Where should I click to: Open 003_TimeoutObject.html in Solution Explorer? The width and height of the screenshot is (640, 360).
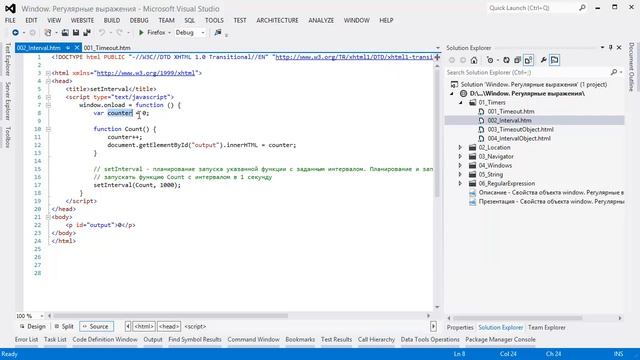520,129
